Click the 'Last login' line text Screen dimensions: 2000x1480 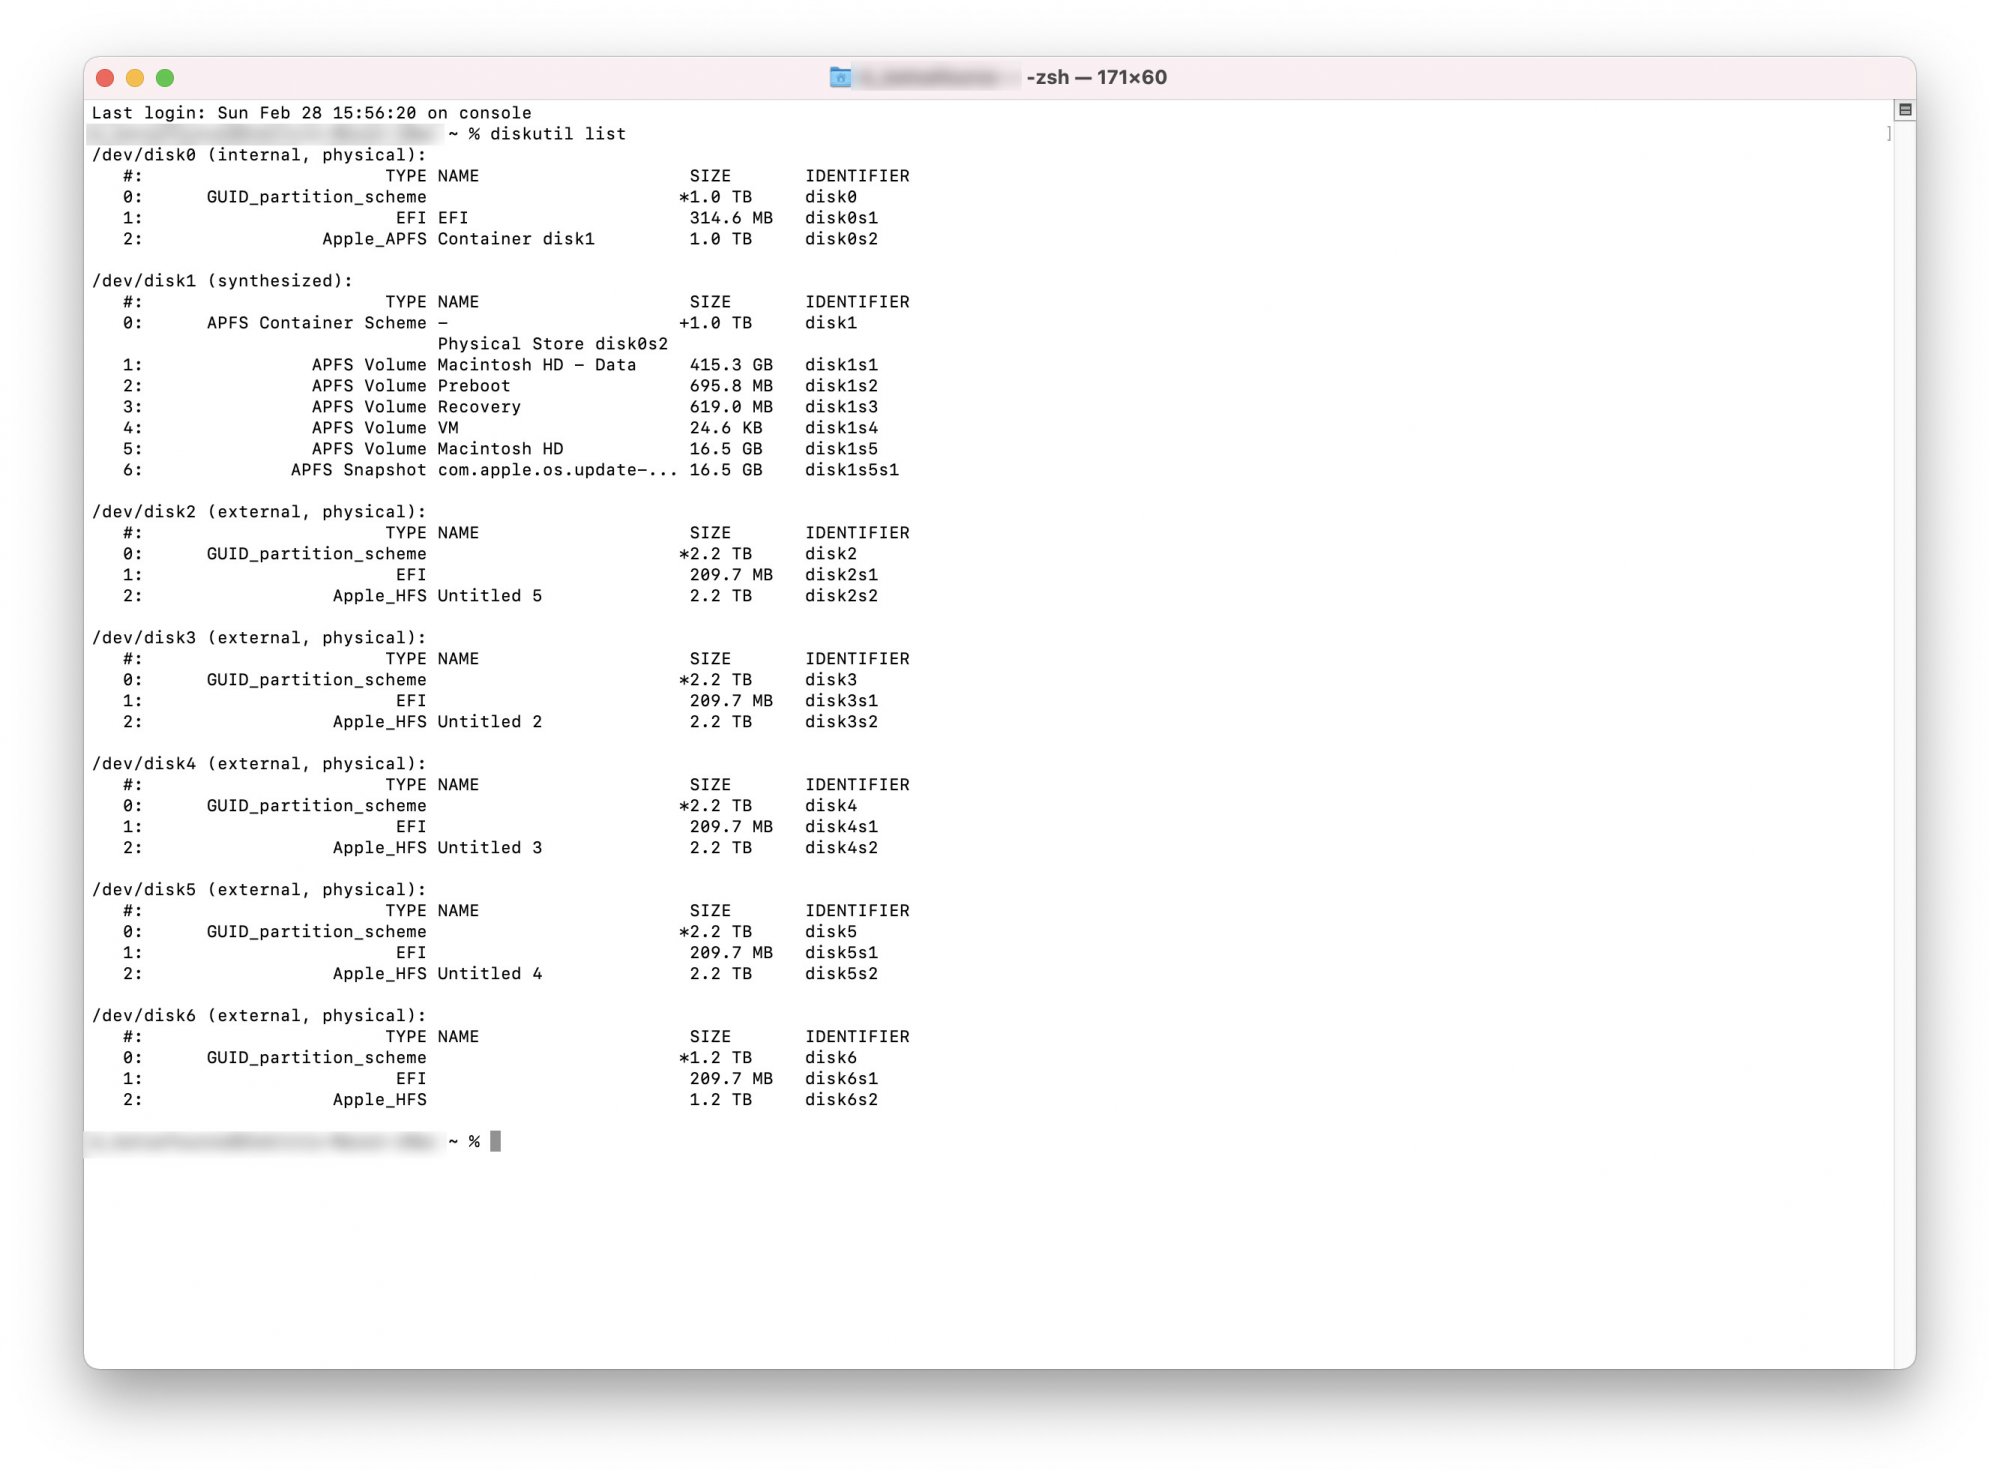[x=311, y=113]
